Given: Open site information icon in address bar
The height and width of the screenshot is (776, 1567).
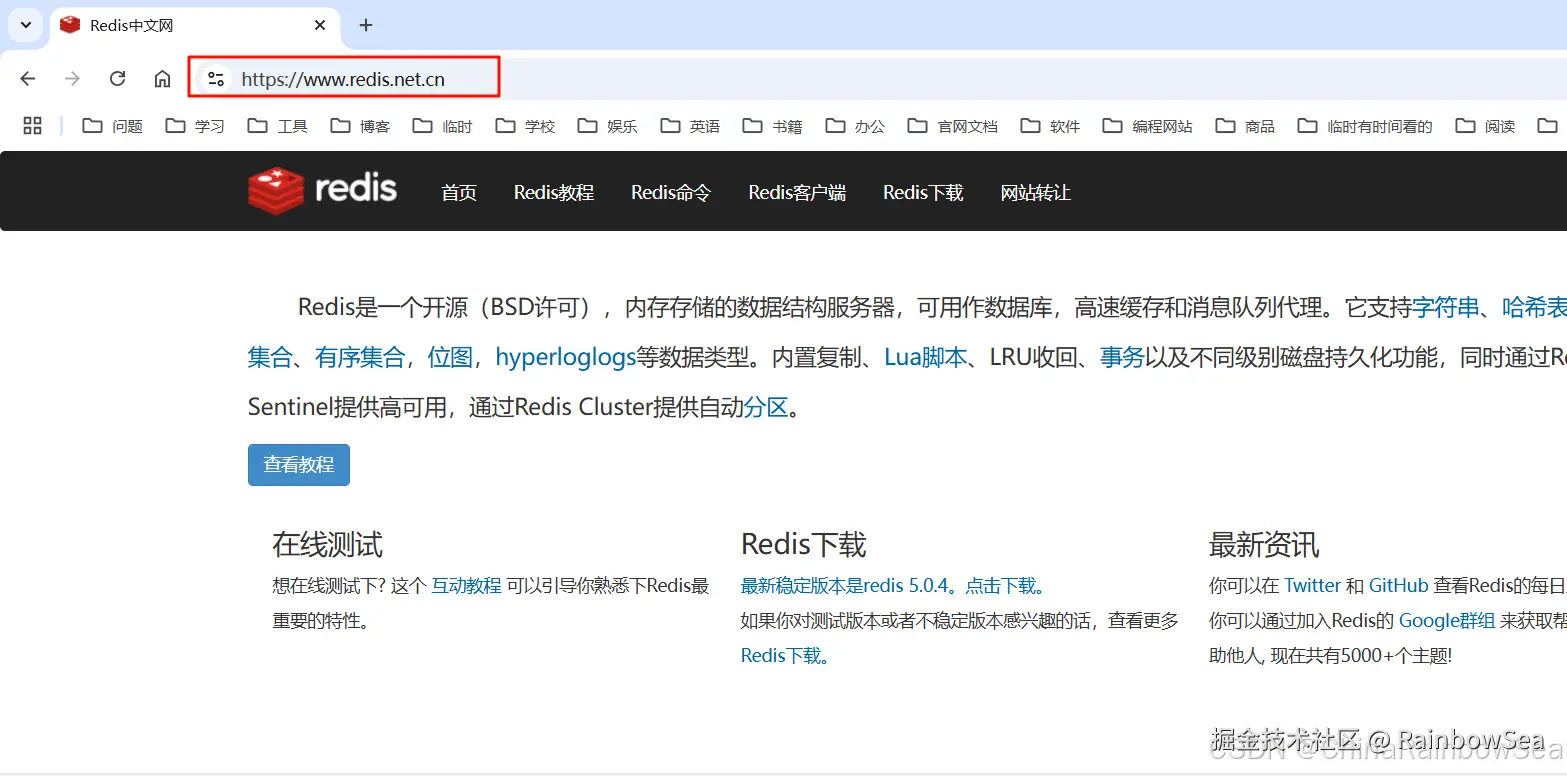Looking at the screenshot, I should coord(215,79).
